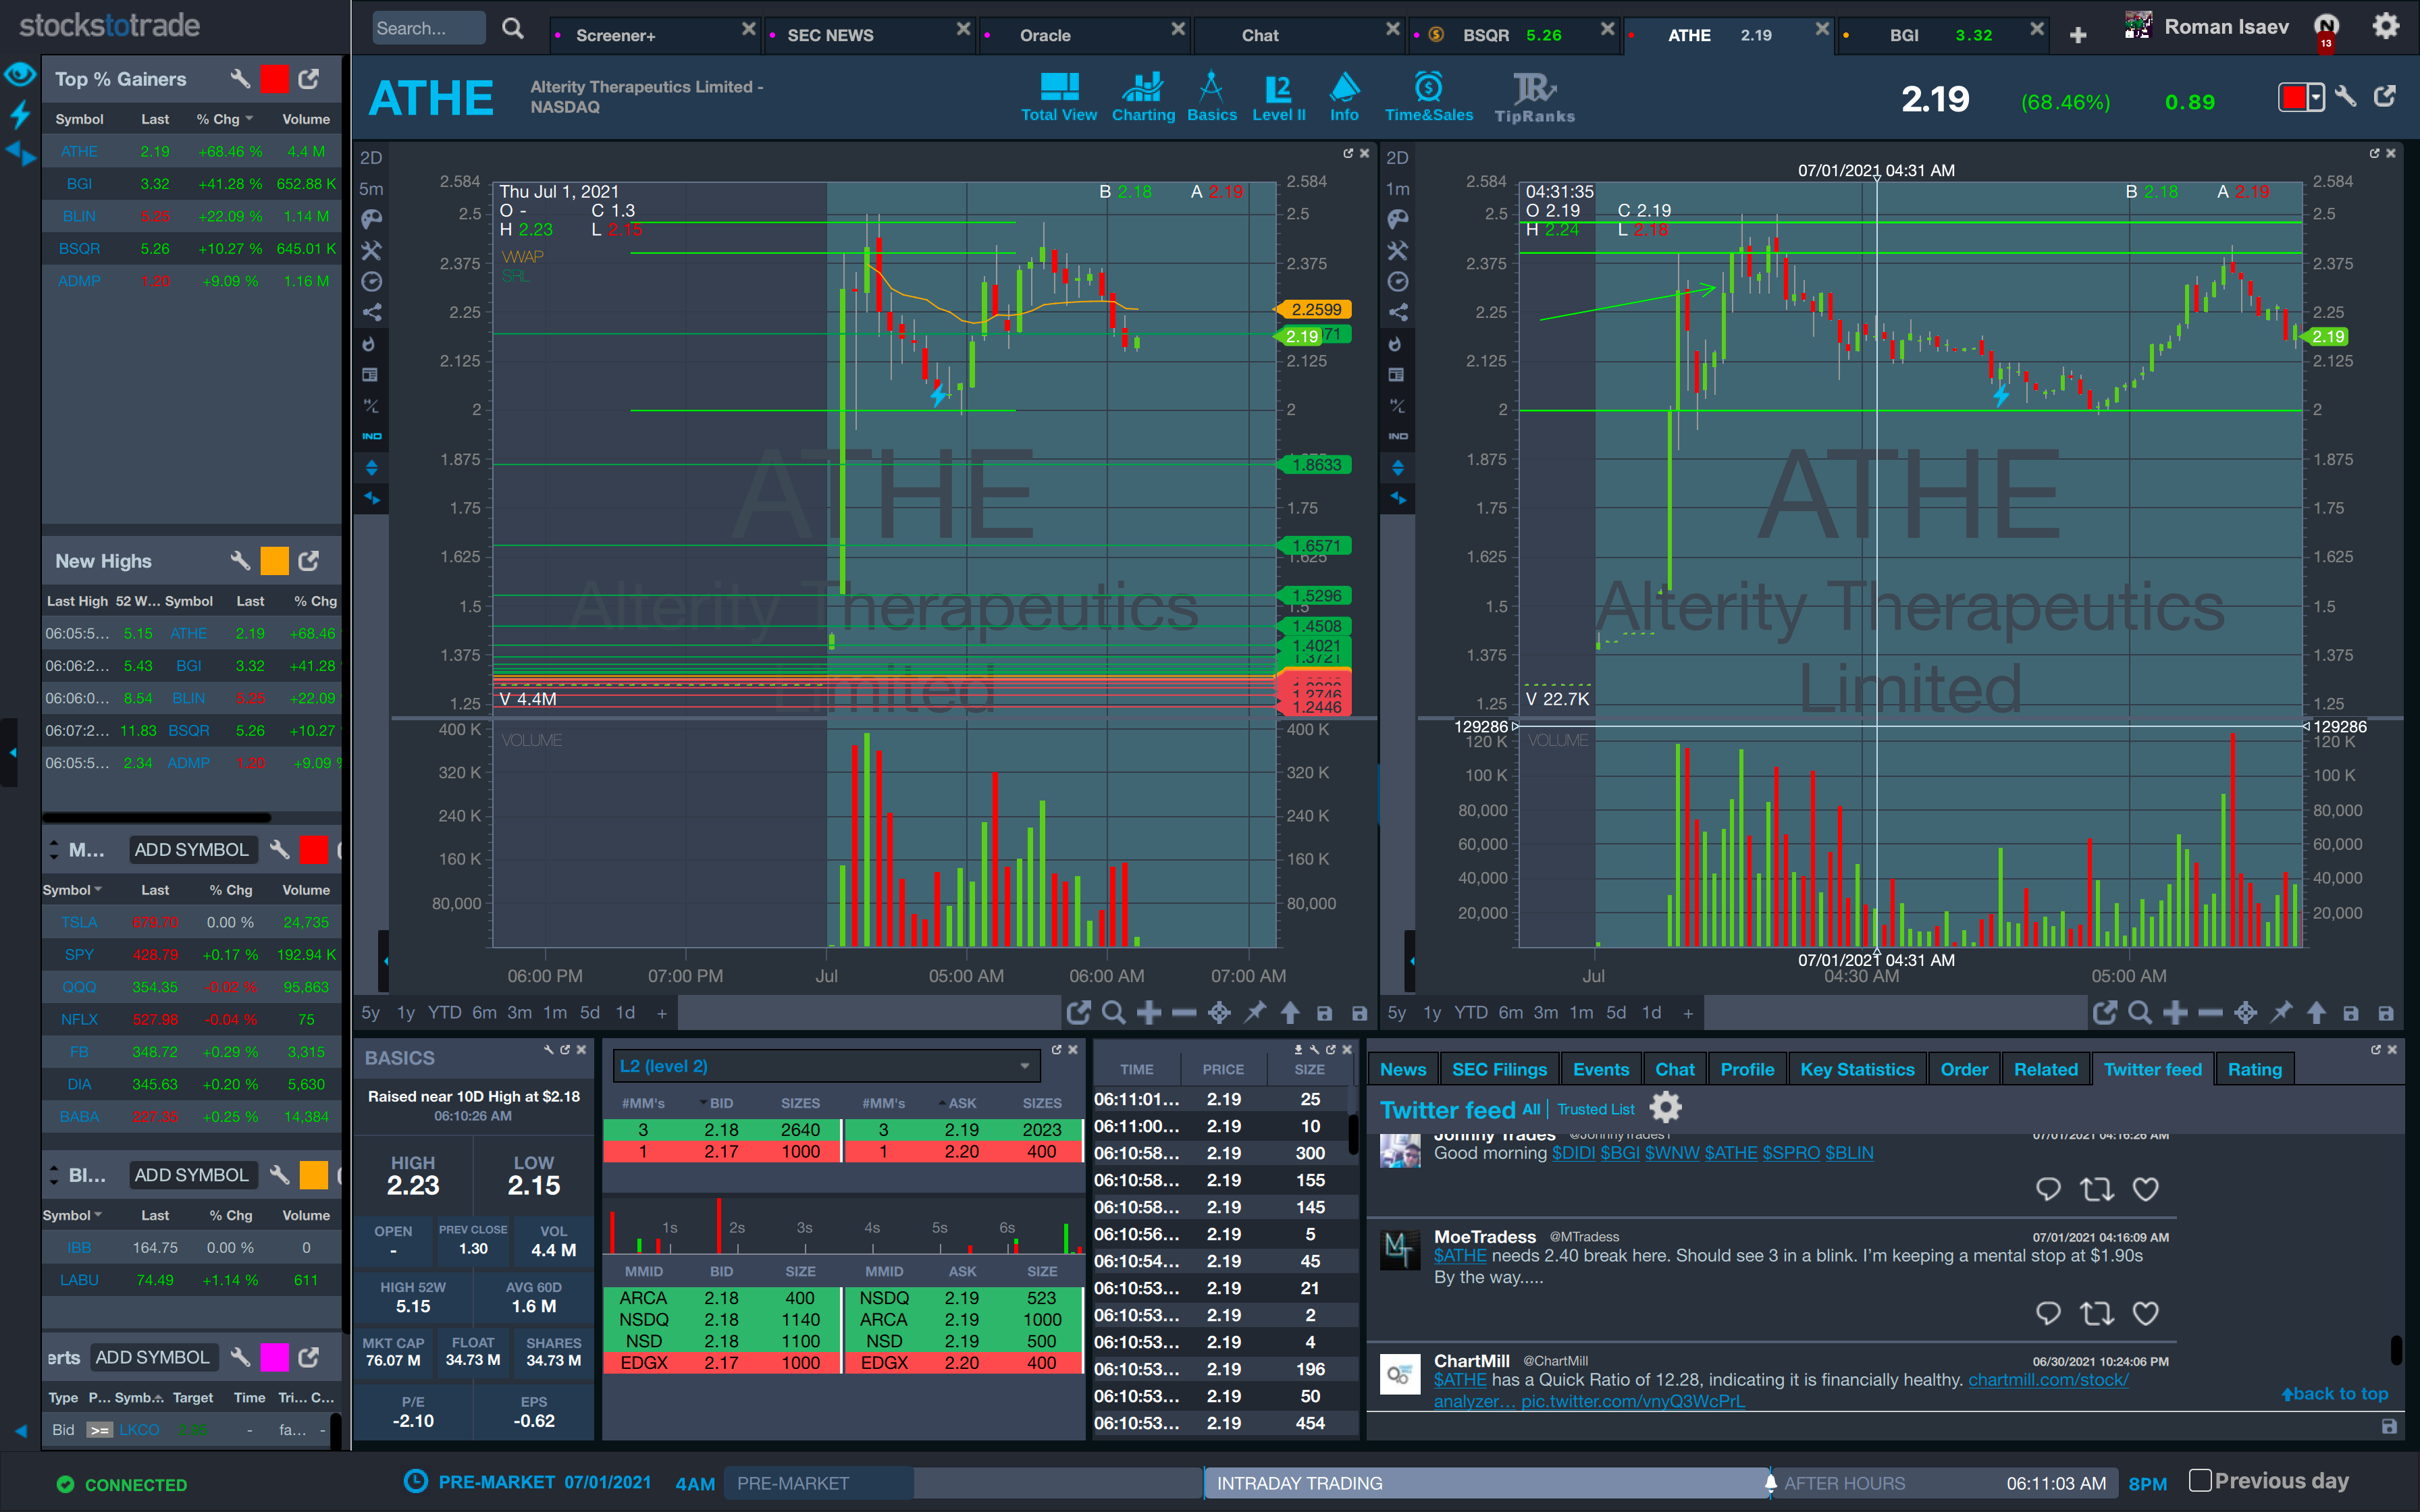
Task: Expand the L2 (level 2) dropdown
Action: [1025, 1066]
